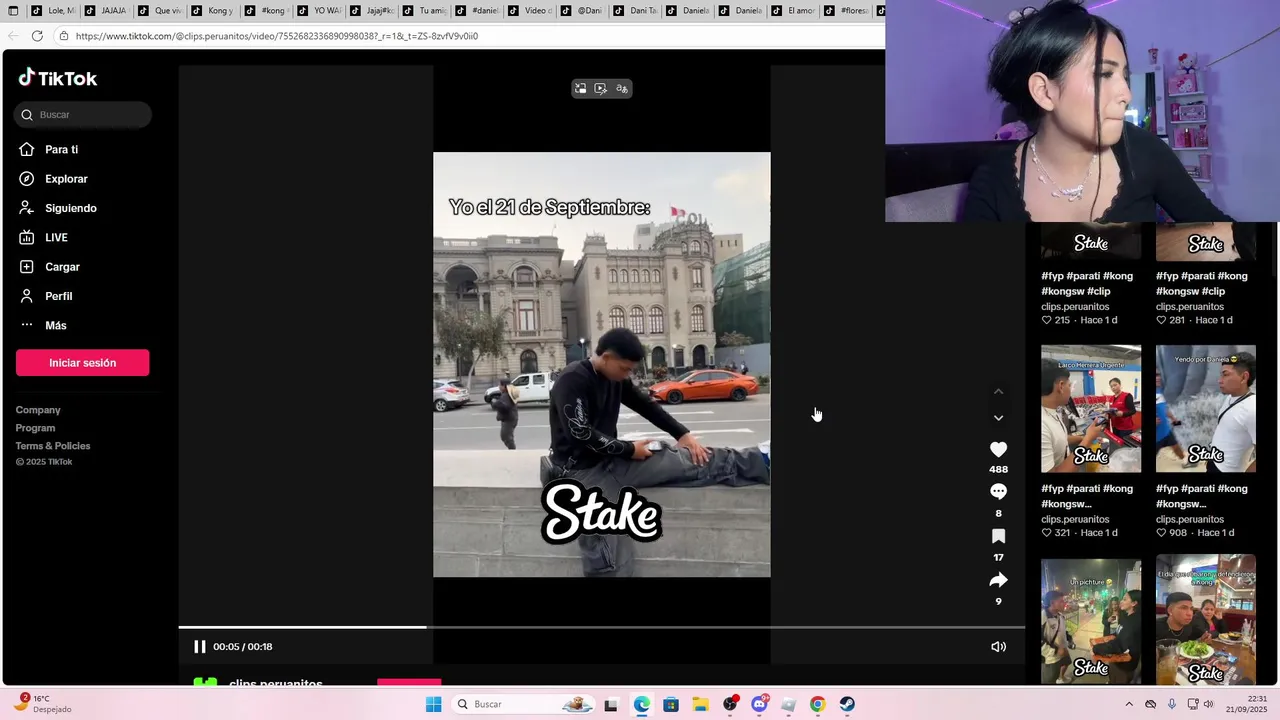Open Discord from the taskbar
The width and height of the screenshot is (1280, 720).
tap(759, 705)
